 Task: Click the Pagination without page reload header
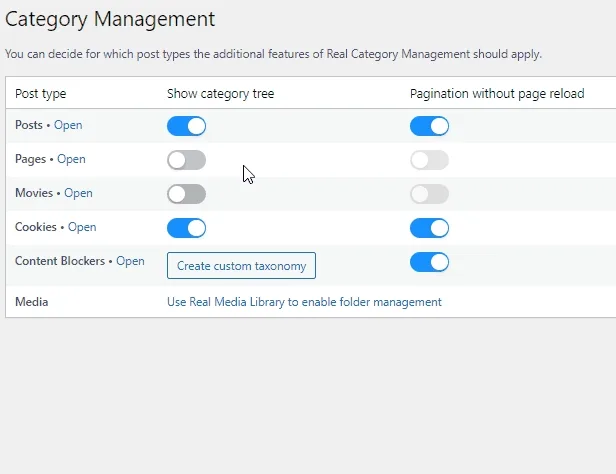pyautogui.click(x=497, y=94)
